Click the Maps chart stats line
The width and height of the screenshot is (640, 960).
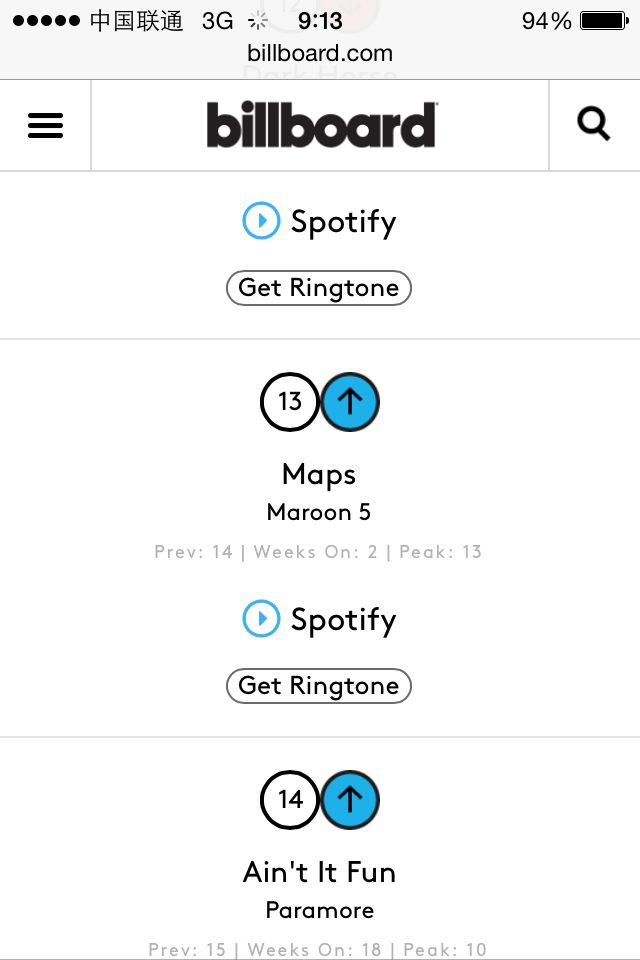pyautogui.click(x=318, y=552)
